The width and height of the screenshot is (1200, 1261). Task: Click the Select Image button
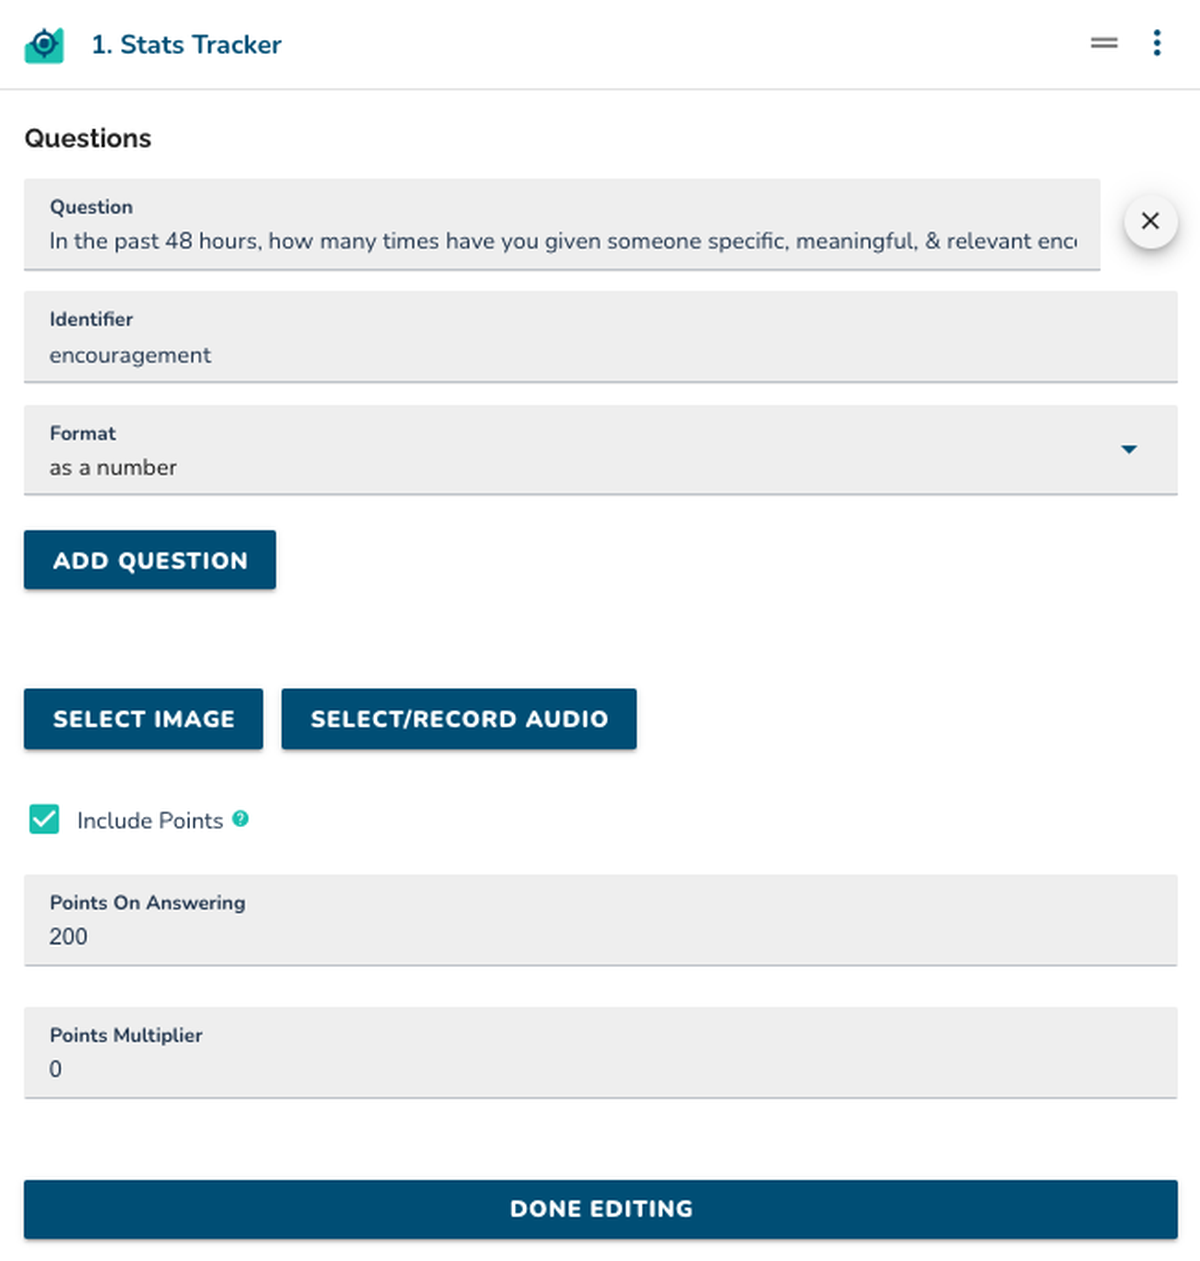point(143,719)
